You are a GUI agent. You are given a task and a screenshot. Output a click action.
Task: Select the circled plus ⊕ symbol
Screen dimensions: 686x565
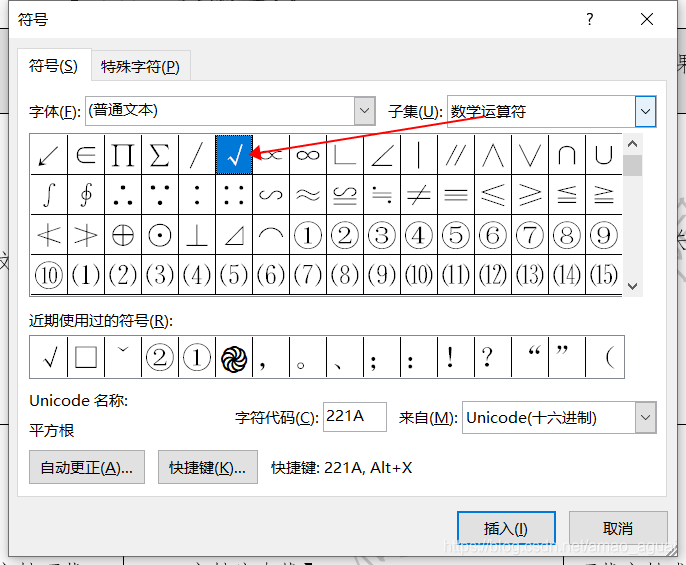click(123, 235)
